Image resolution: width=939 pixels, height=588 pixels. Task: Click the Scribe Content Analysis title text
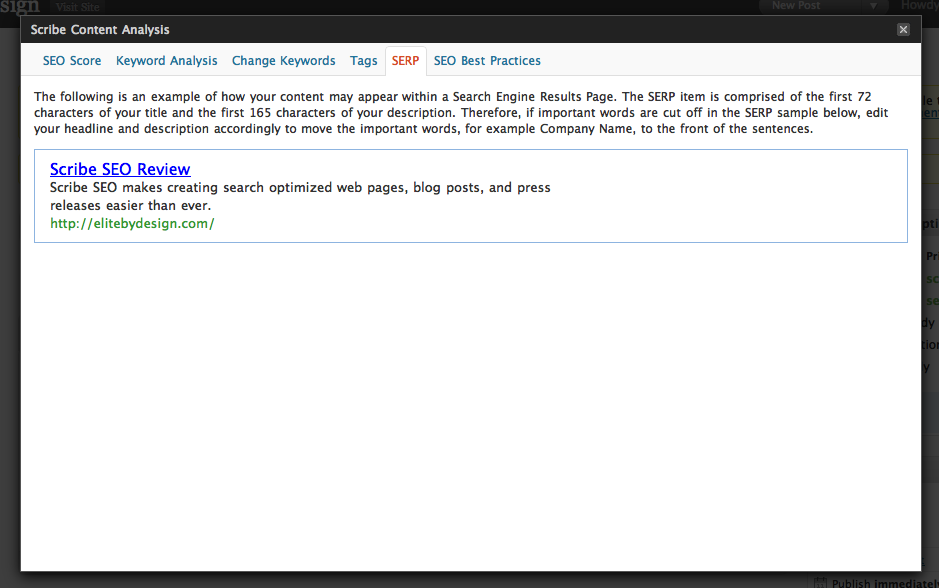pyautogui.click(x=100, y=29)
